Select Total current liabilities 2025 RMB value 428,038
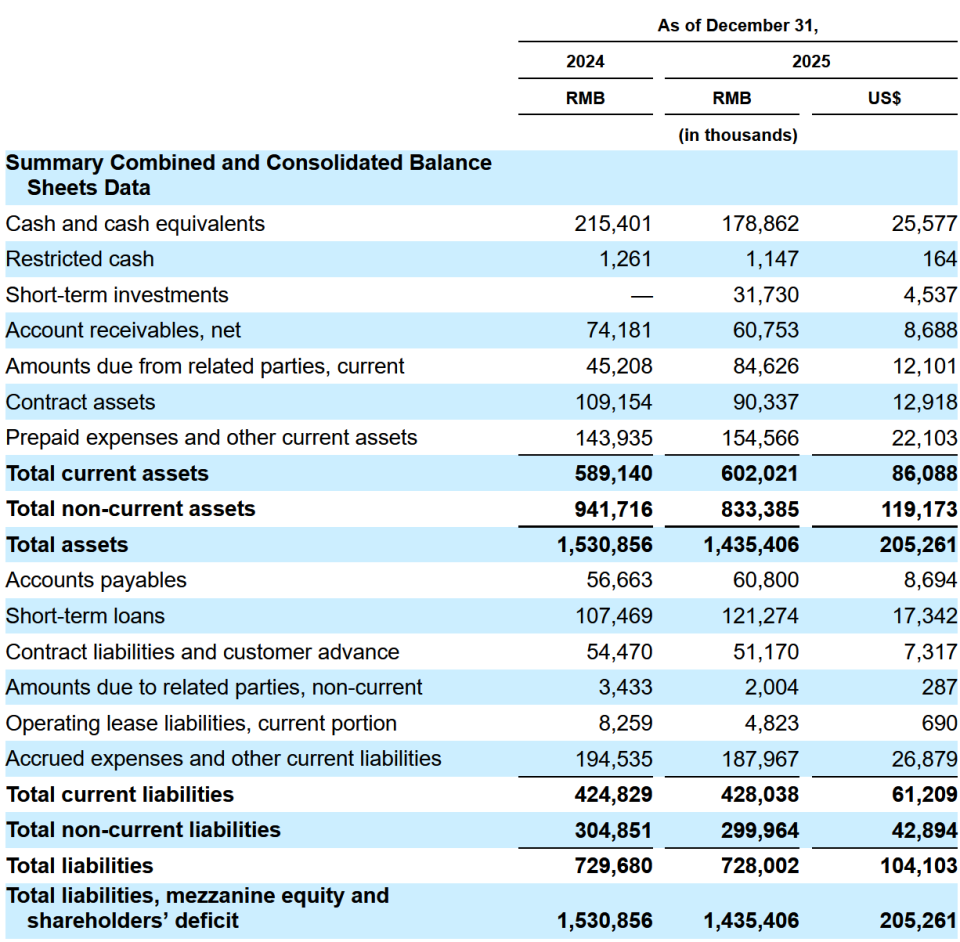 tap(759, 794)
